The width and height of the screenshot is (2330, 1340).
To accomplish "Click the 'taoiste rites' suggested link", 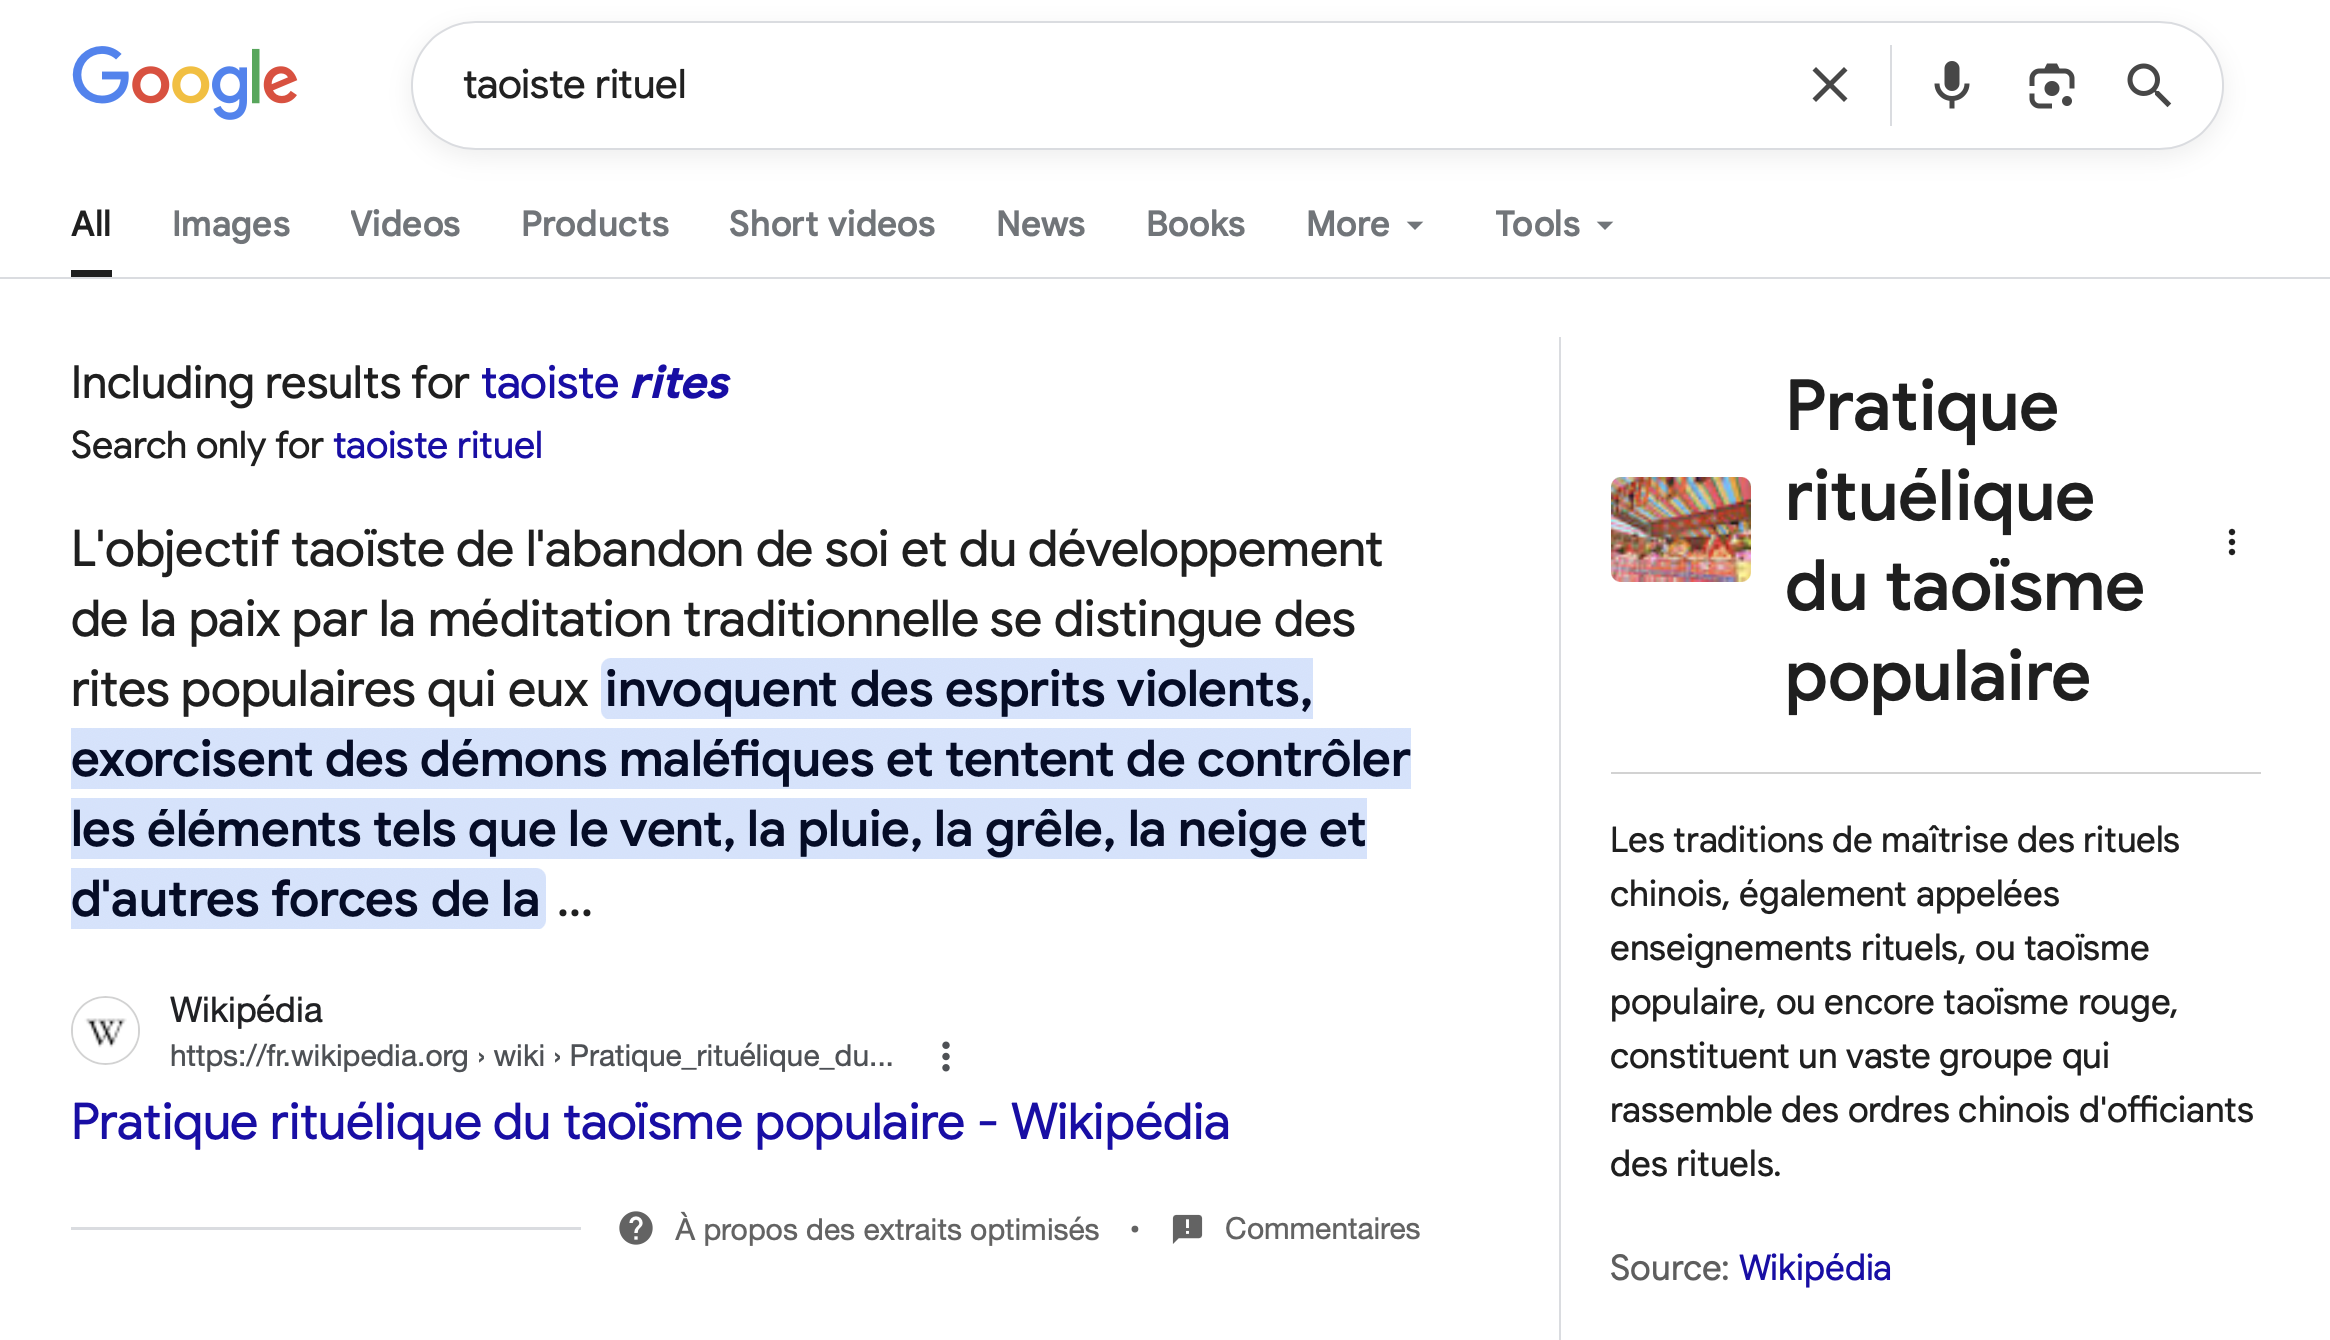I will pyautogui.click(x=605, y=383).
